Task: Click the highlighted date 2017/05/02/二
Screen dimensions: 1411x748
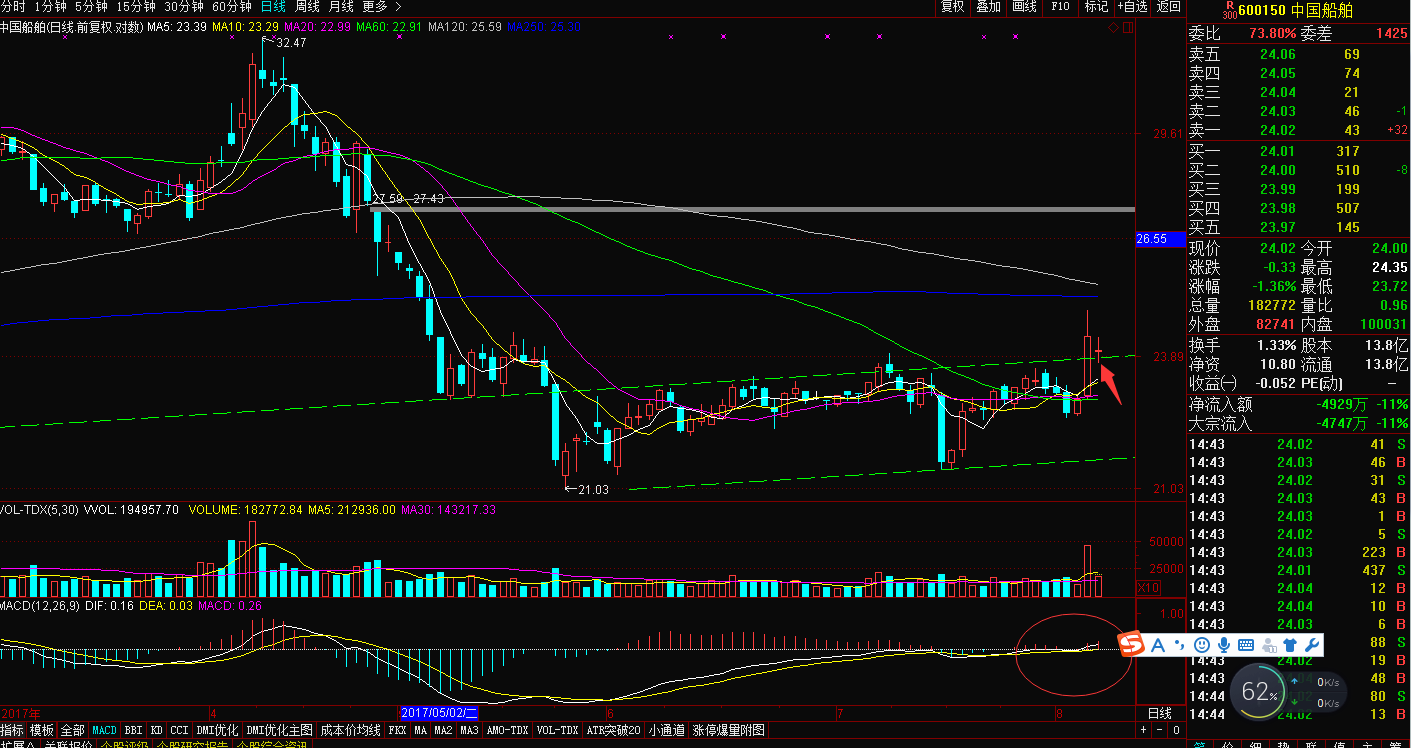Action: tap(441, 712)
